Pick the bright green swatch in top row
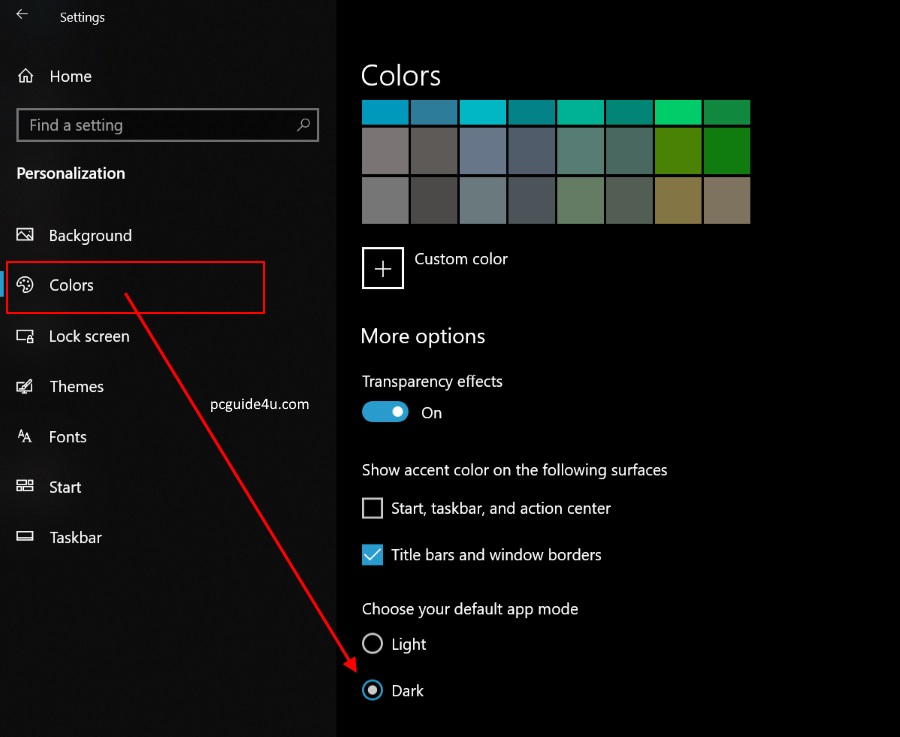Screen dimensions: 900x737 click(678, 112)
